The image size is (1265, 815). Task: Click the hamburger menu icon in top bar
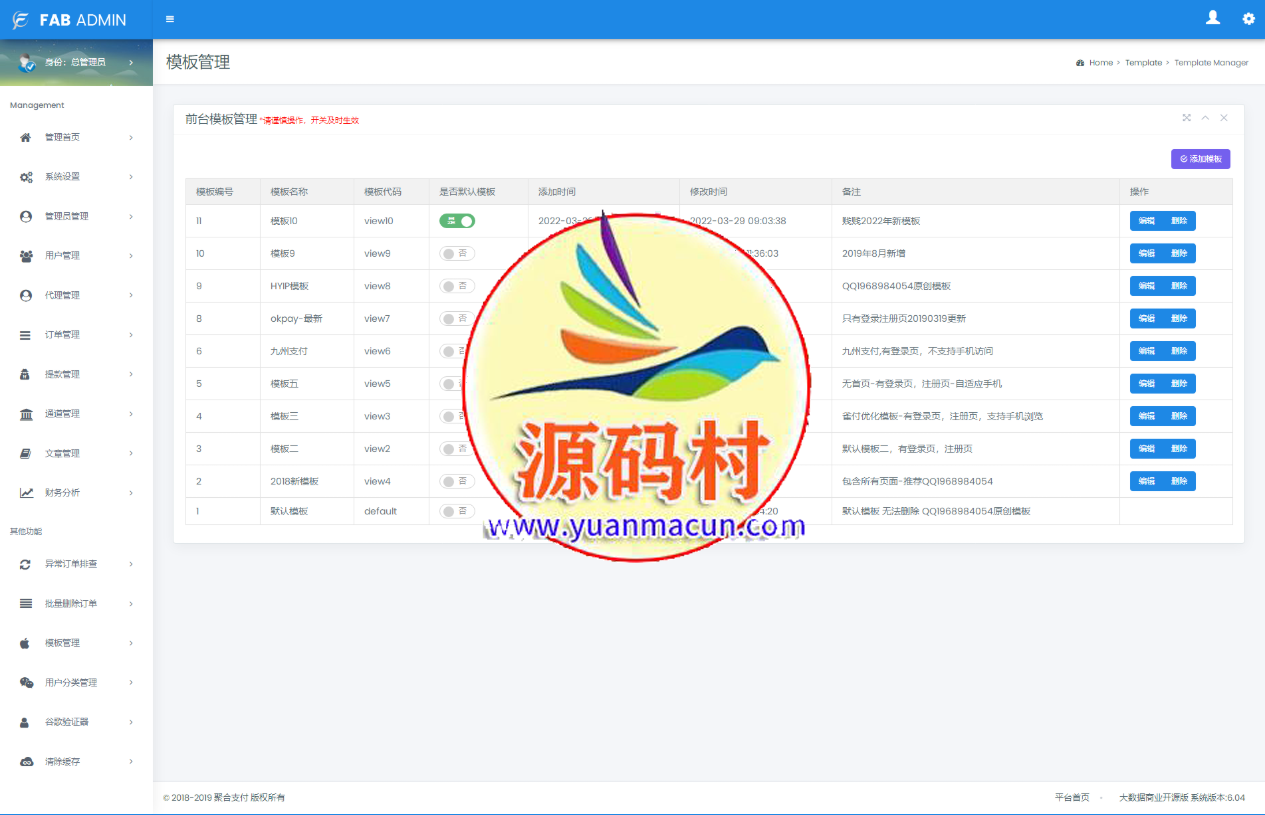pos(170,19)
